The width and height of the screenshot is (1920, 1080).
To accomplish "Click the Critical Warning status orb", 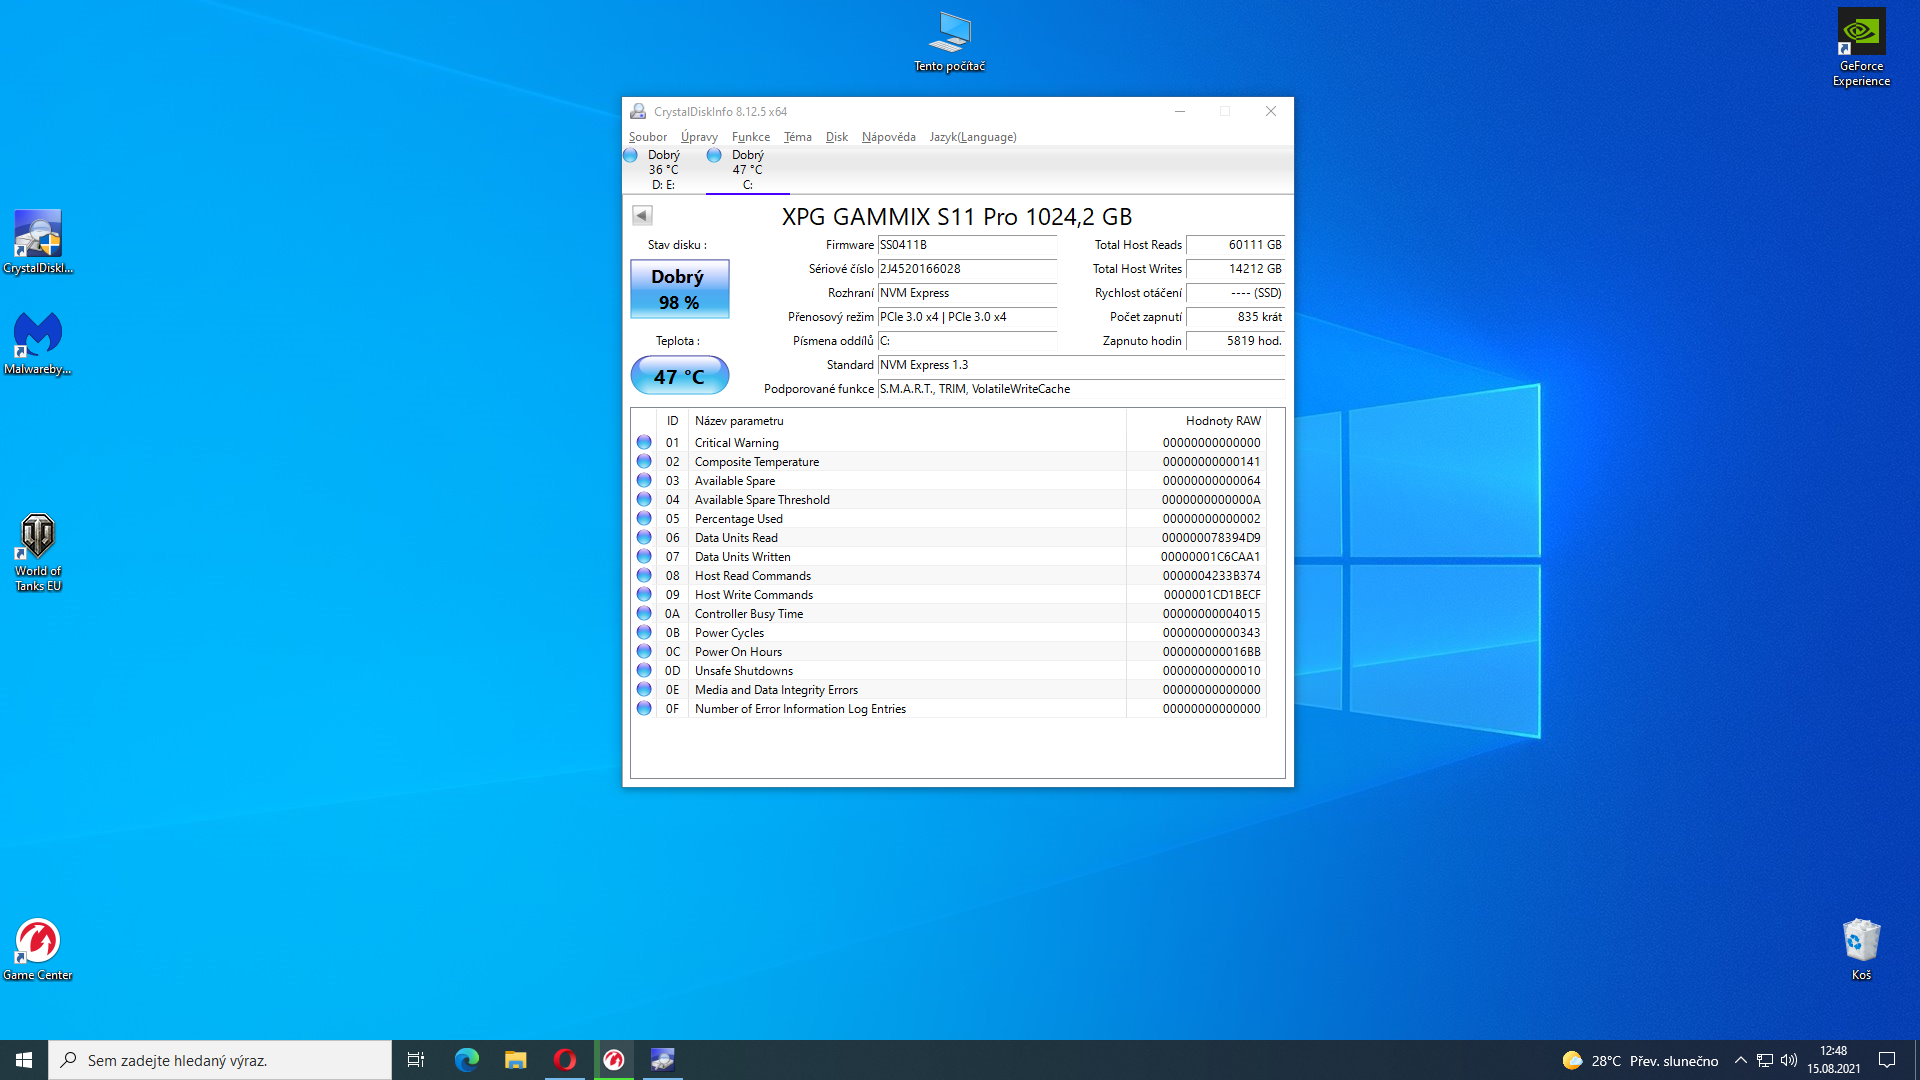I will point(644,442).
